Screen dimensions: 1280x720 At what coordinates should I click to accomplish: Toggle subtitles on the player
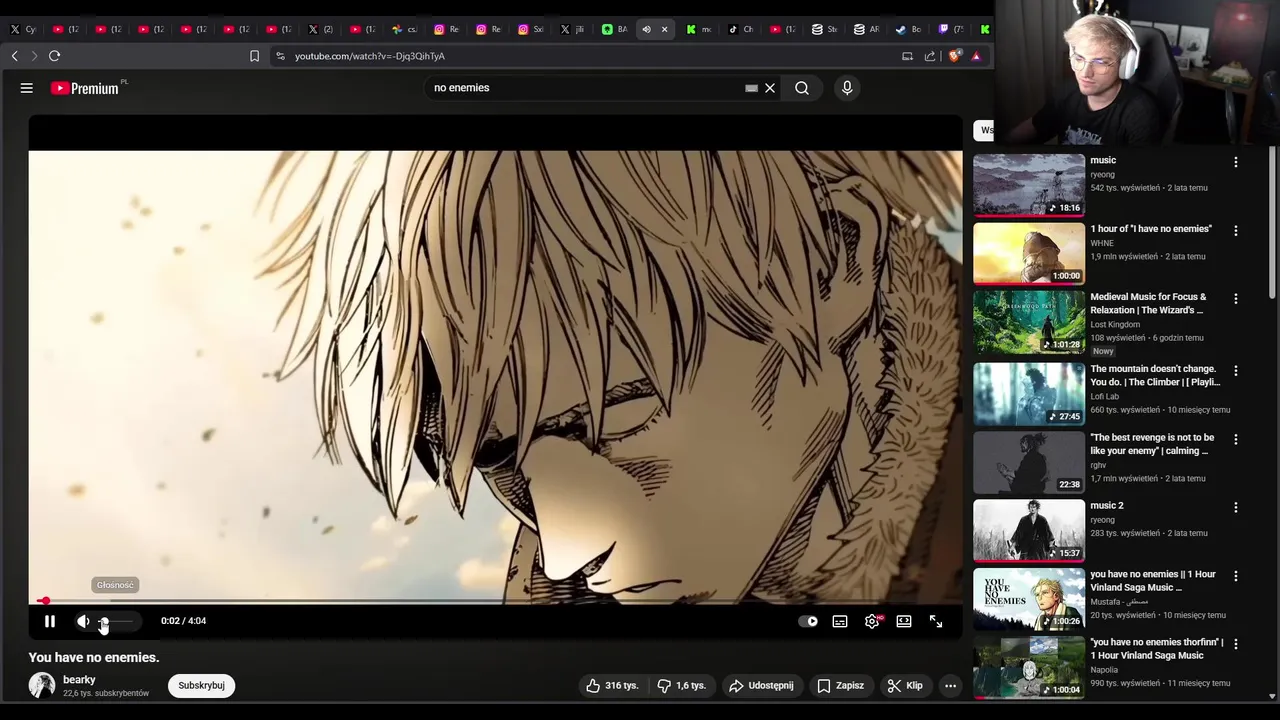840,621
